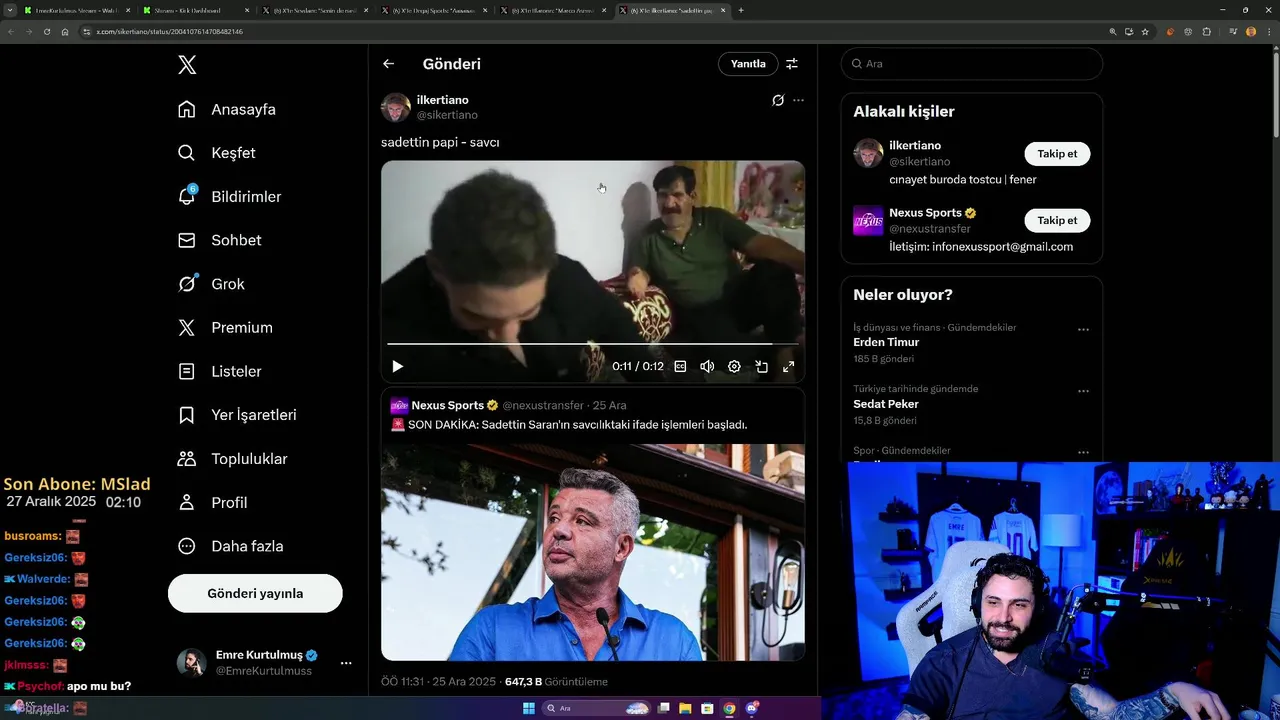The image size is (1280, 720).
Task: Click the Gönderi yayınla button
Action: (x=255, y=593)
